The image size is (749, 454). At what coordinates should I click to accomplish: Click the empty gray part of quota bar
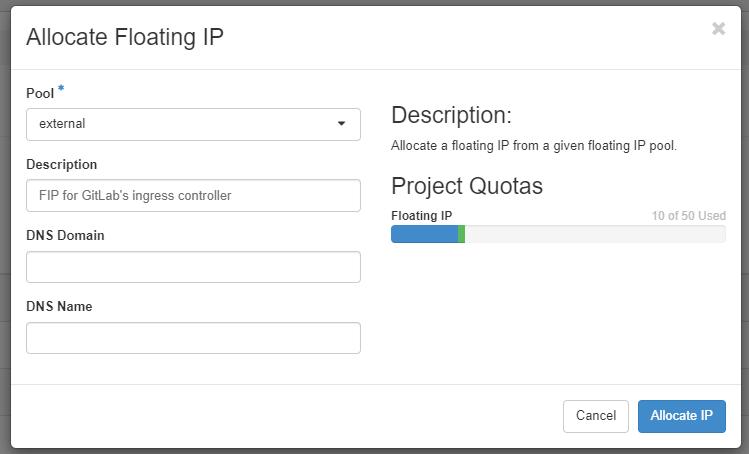595,234
